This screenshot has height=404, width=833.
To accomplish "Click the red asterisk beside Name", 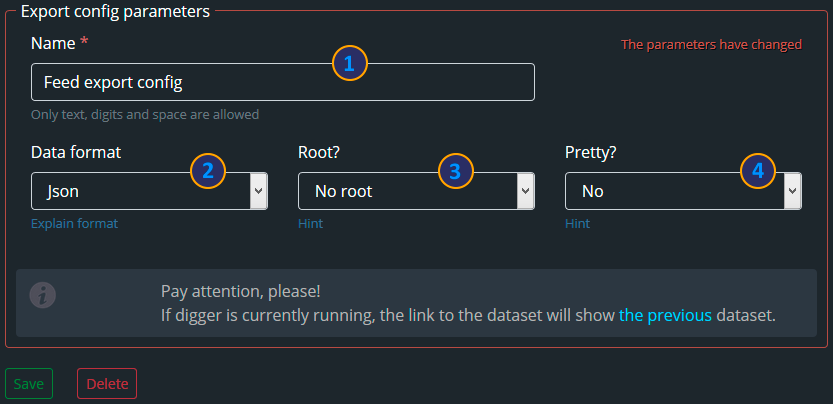I will (x=84, y=43).
